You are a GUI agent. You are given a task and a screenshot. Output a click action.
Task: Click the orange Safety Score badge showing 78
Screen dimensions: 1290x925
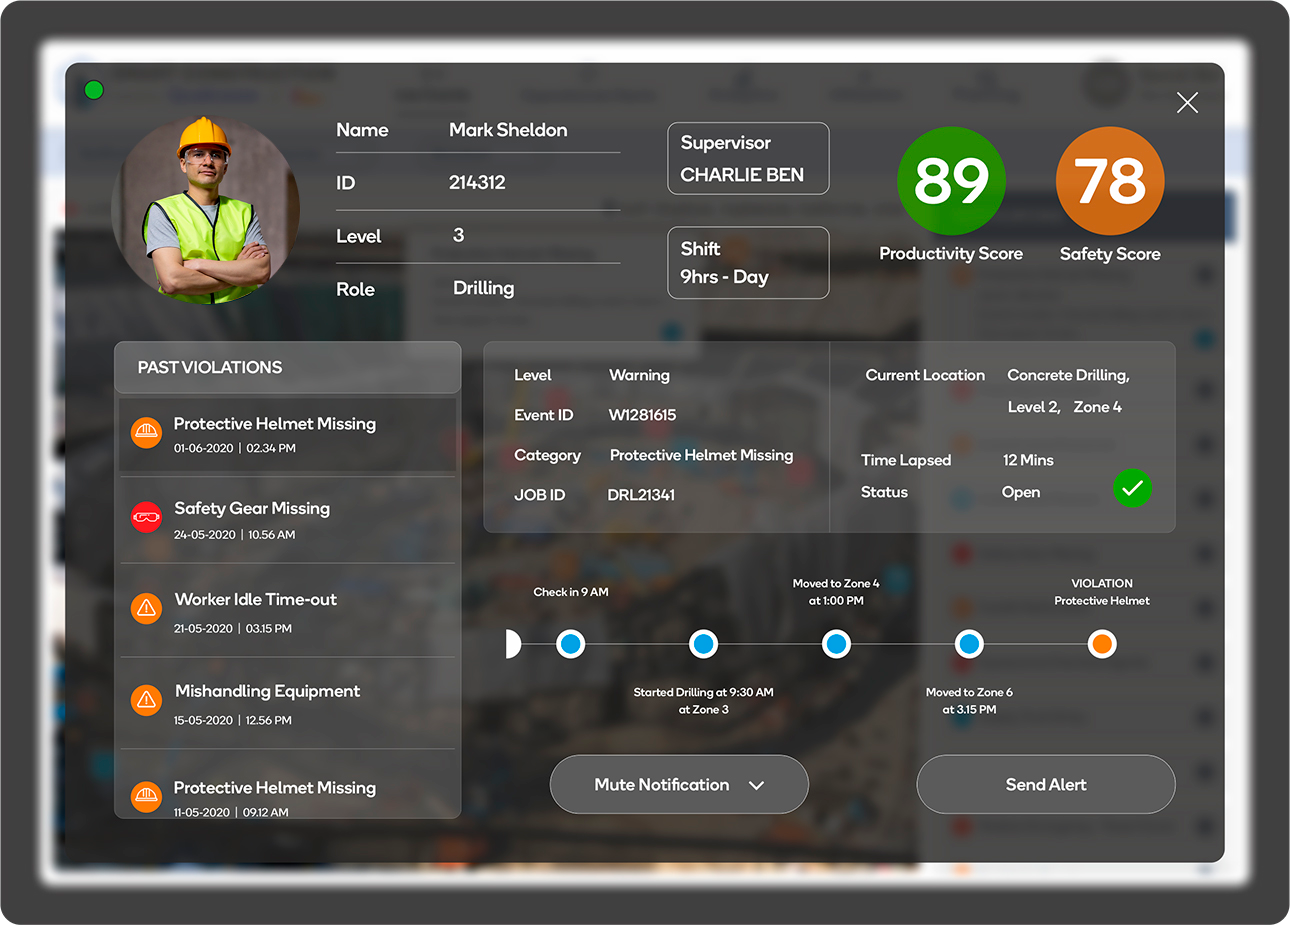point(1109,181)
